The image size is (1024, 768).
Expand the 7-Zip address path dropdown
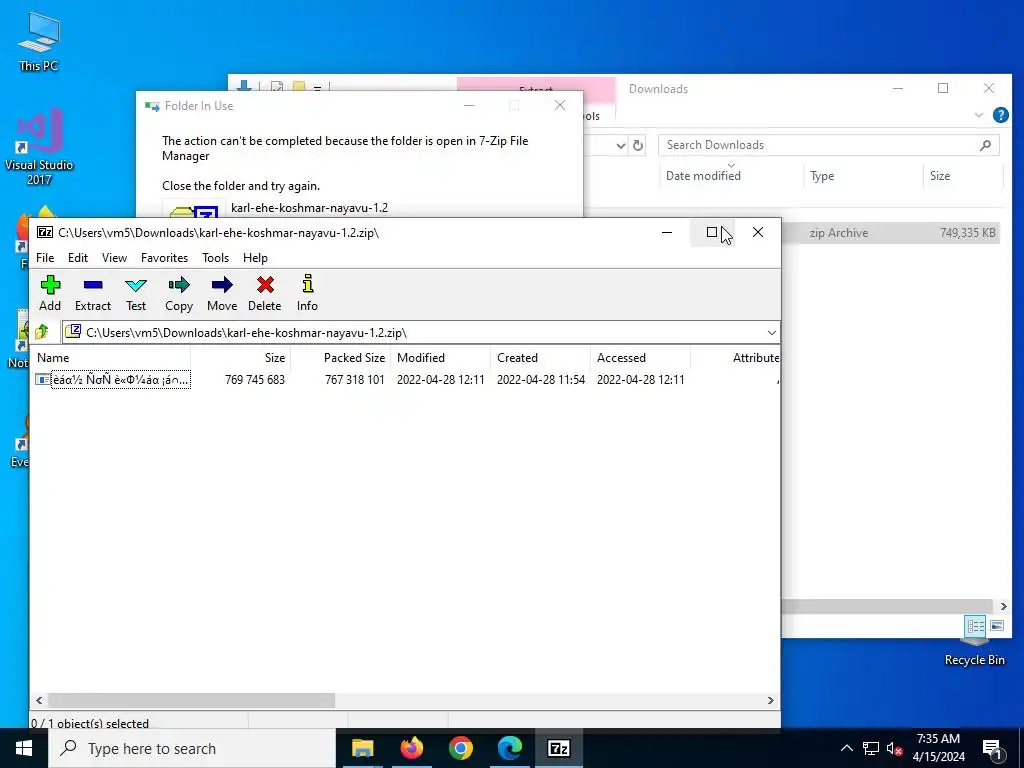click(771, 333)
